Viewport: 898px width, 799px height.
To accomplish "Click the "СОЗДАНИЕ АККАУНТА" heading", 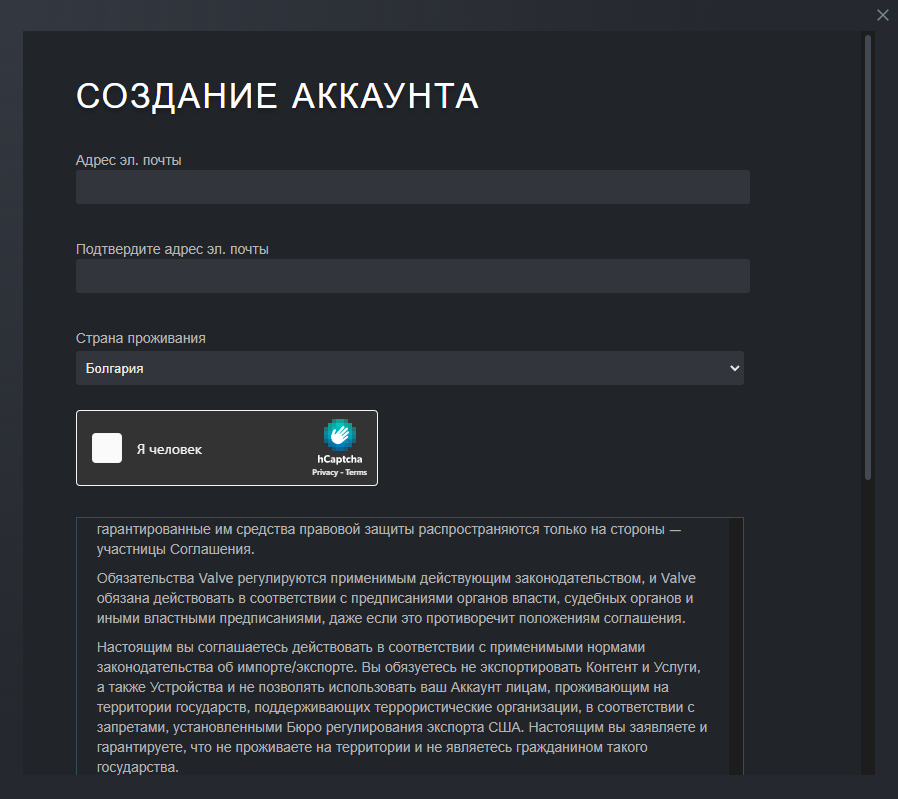I will 277,96.
